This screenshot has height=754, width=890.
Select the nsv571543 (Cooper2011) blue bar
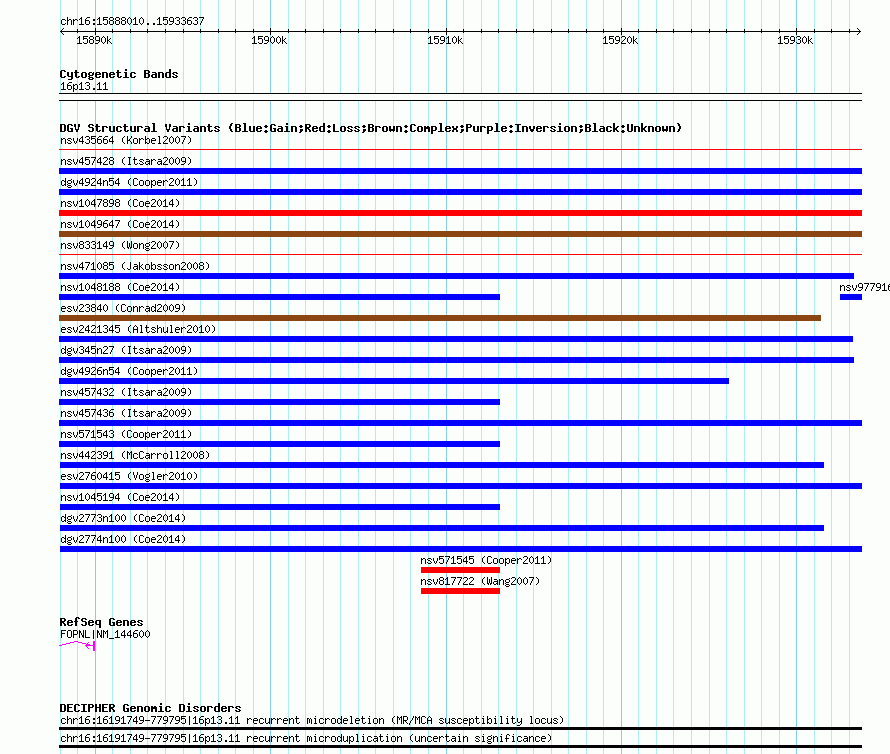(x=279, y=444)
